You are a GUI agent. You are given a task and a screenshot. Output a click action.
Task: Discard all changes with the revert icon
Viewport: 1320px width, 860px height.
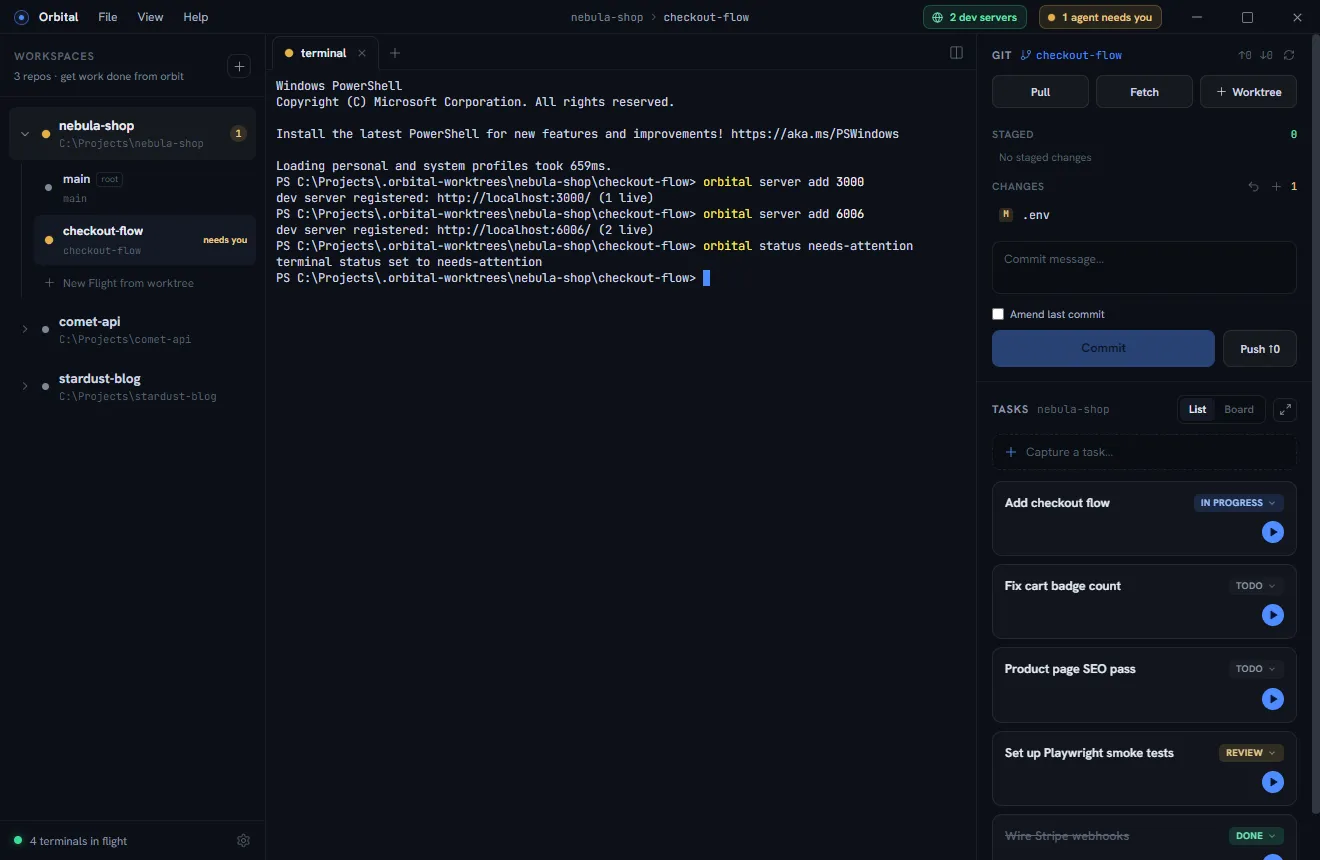(1254, 187)
